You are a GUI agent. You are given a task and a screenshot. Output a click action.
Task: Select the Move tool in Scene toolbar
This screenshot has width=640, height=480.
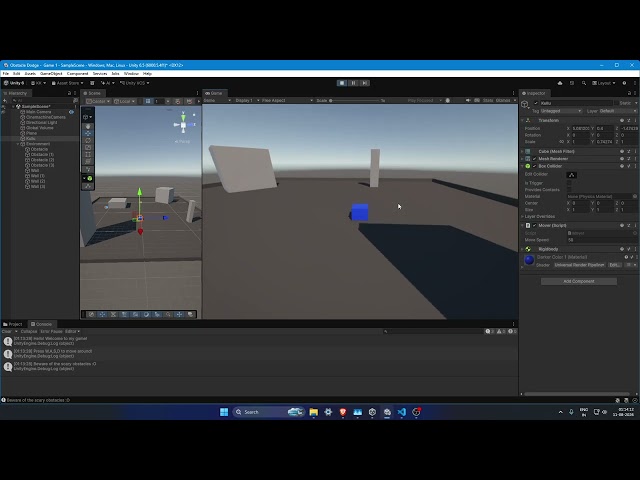tap(88, 133)
